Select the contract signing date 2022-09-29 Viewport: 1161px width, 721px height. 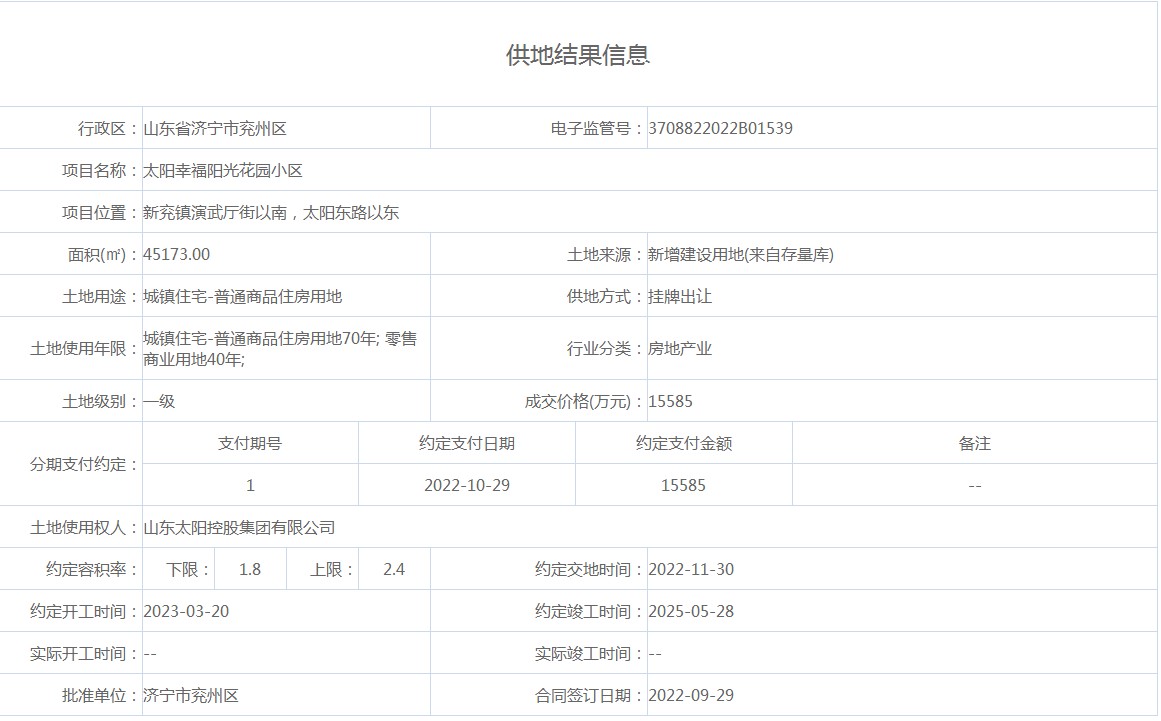(x=691, y=695)
